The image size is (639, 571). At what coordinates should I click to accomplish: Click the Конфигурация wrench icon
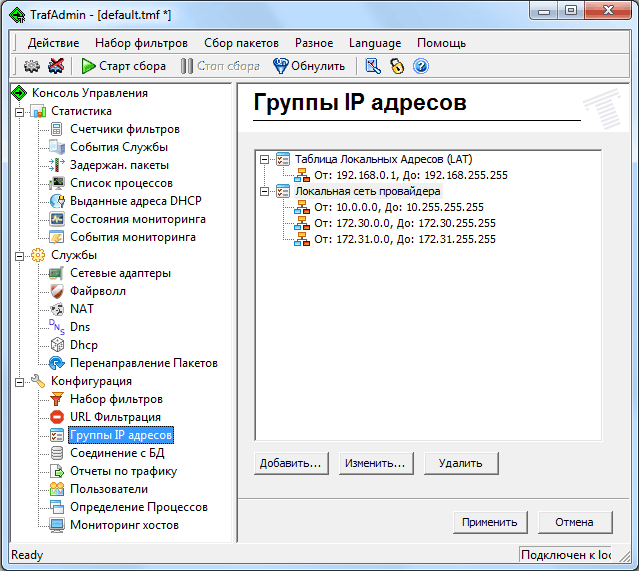click(x=38, y=381)
